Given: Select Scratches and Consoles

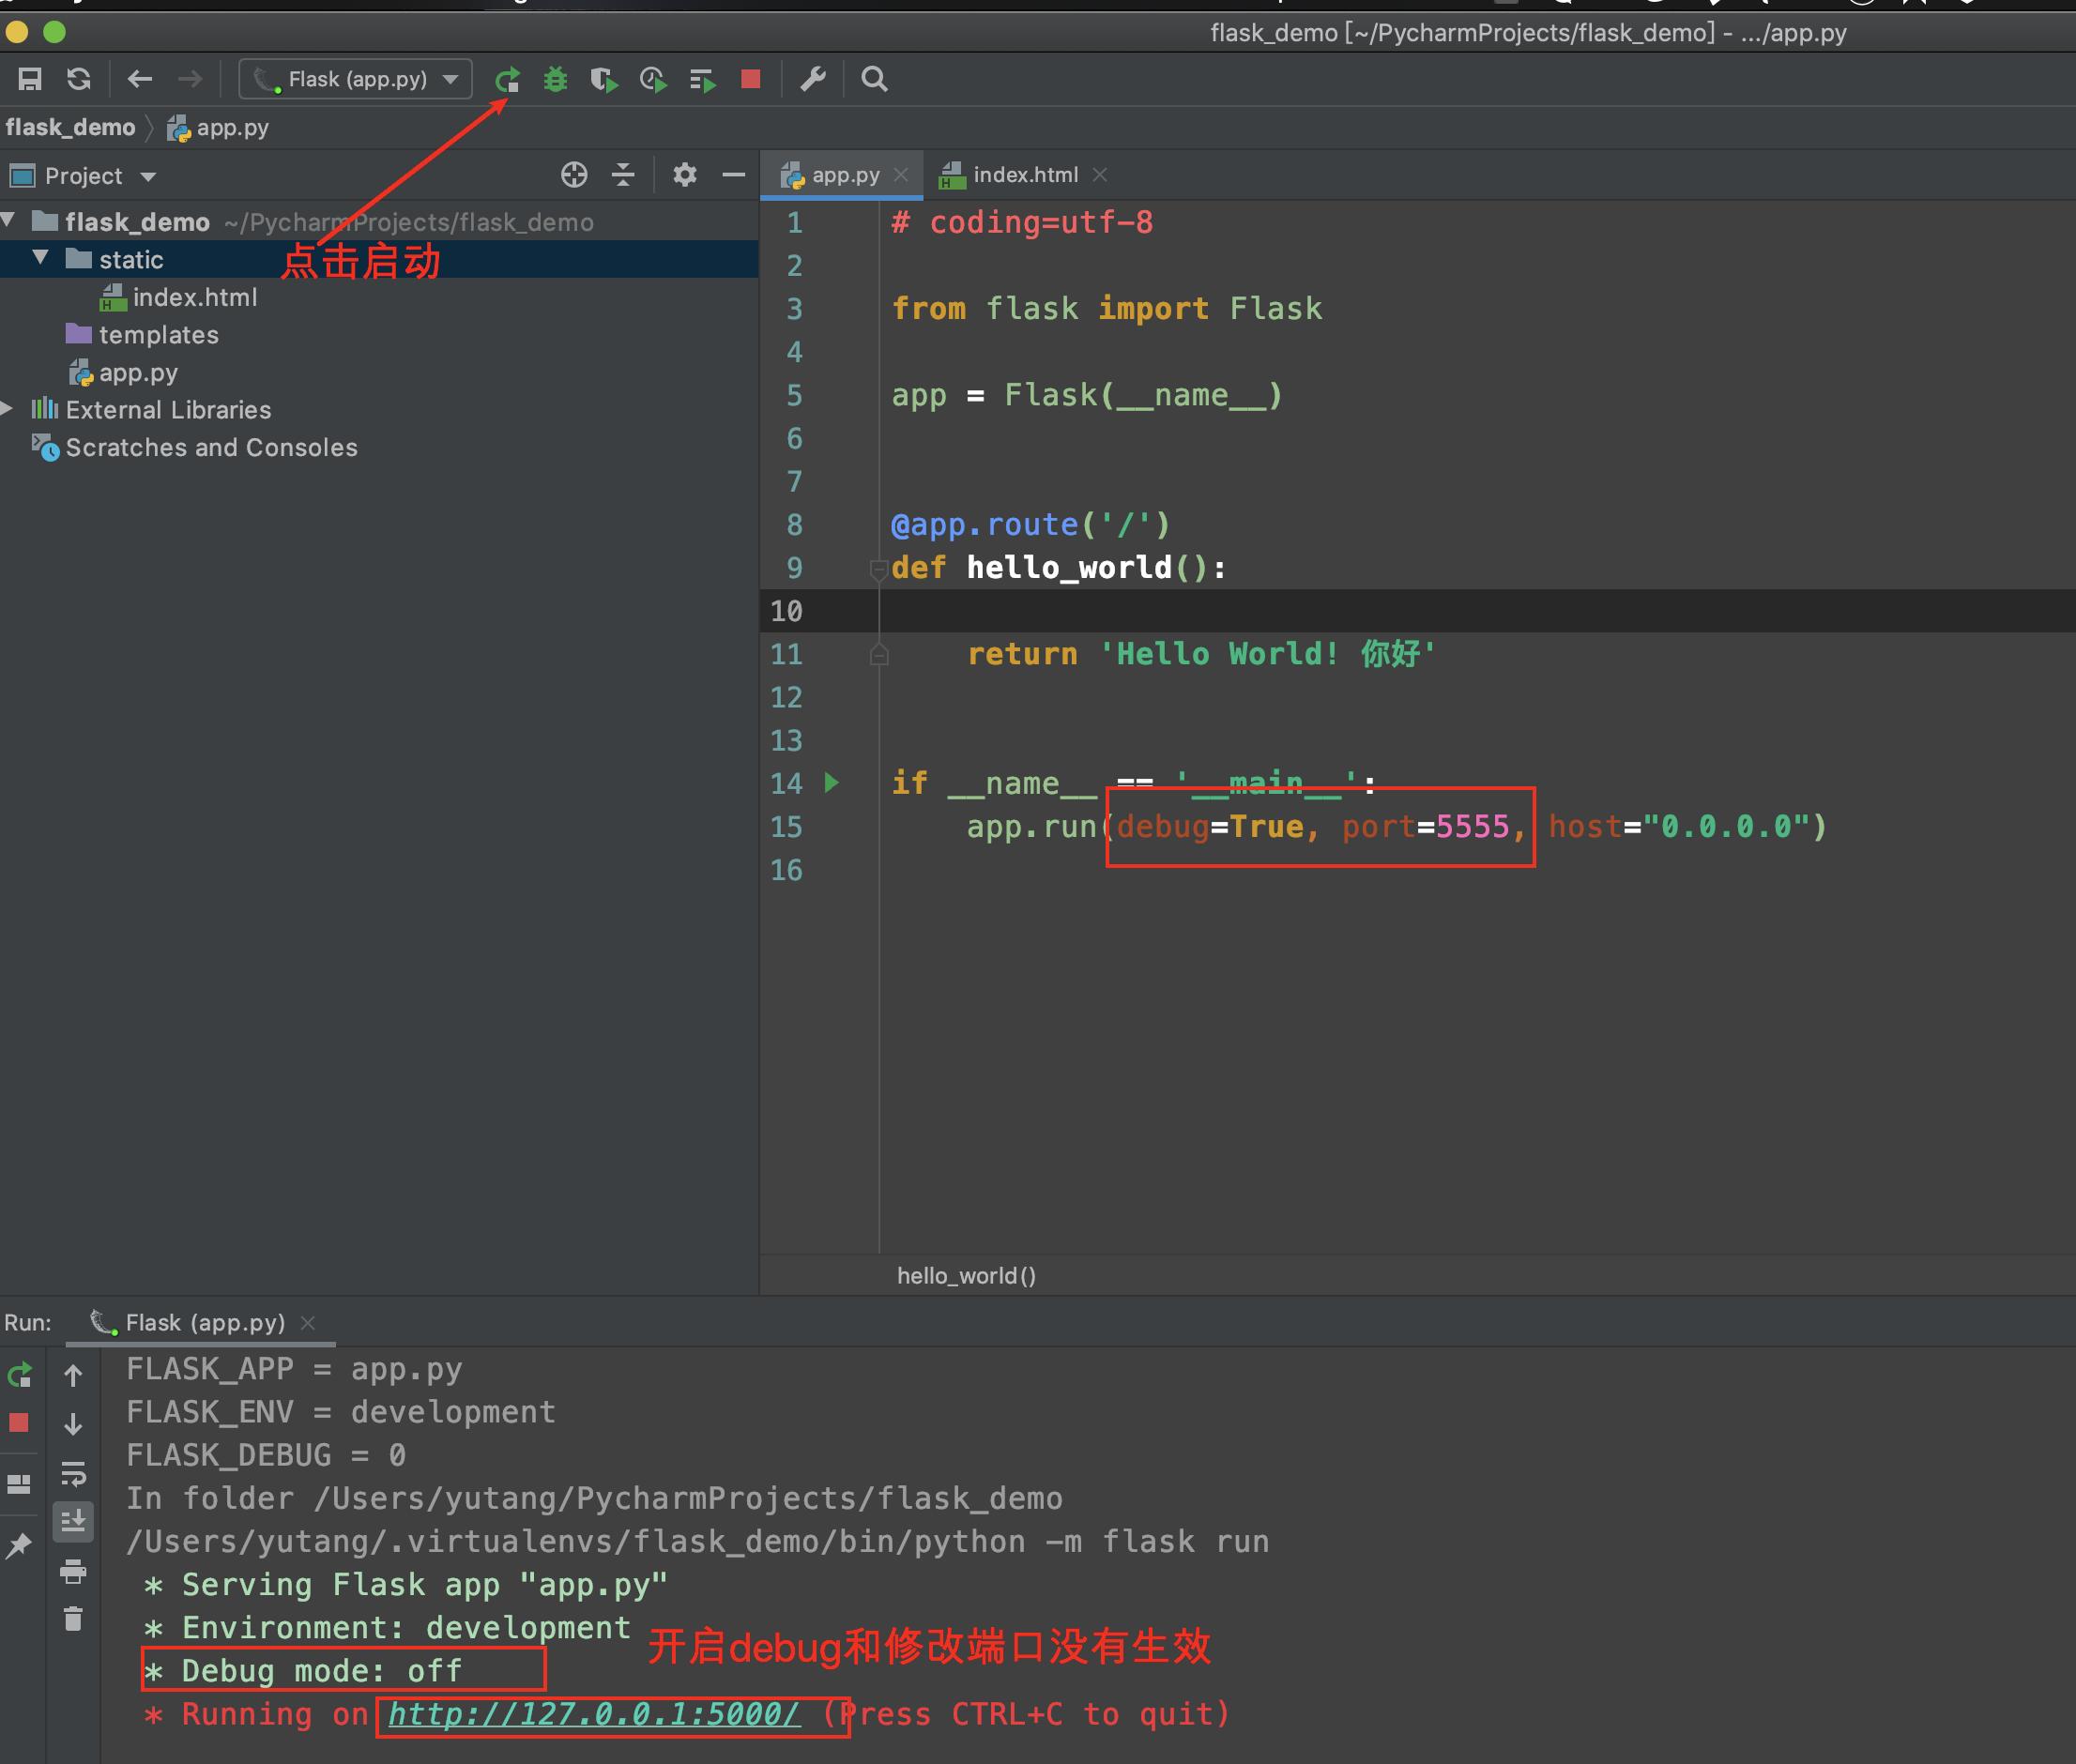Looking at the screenshot, I should 195,448.
